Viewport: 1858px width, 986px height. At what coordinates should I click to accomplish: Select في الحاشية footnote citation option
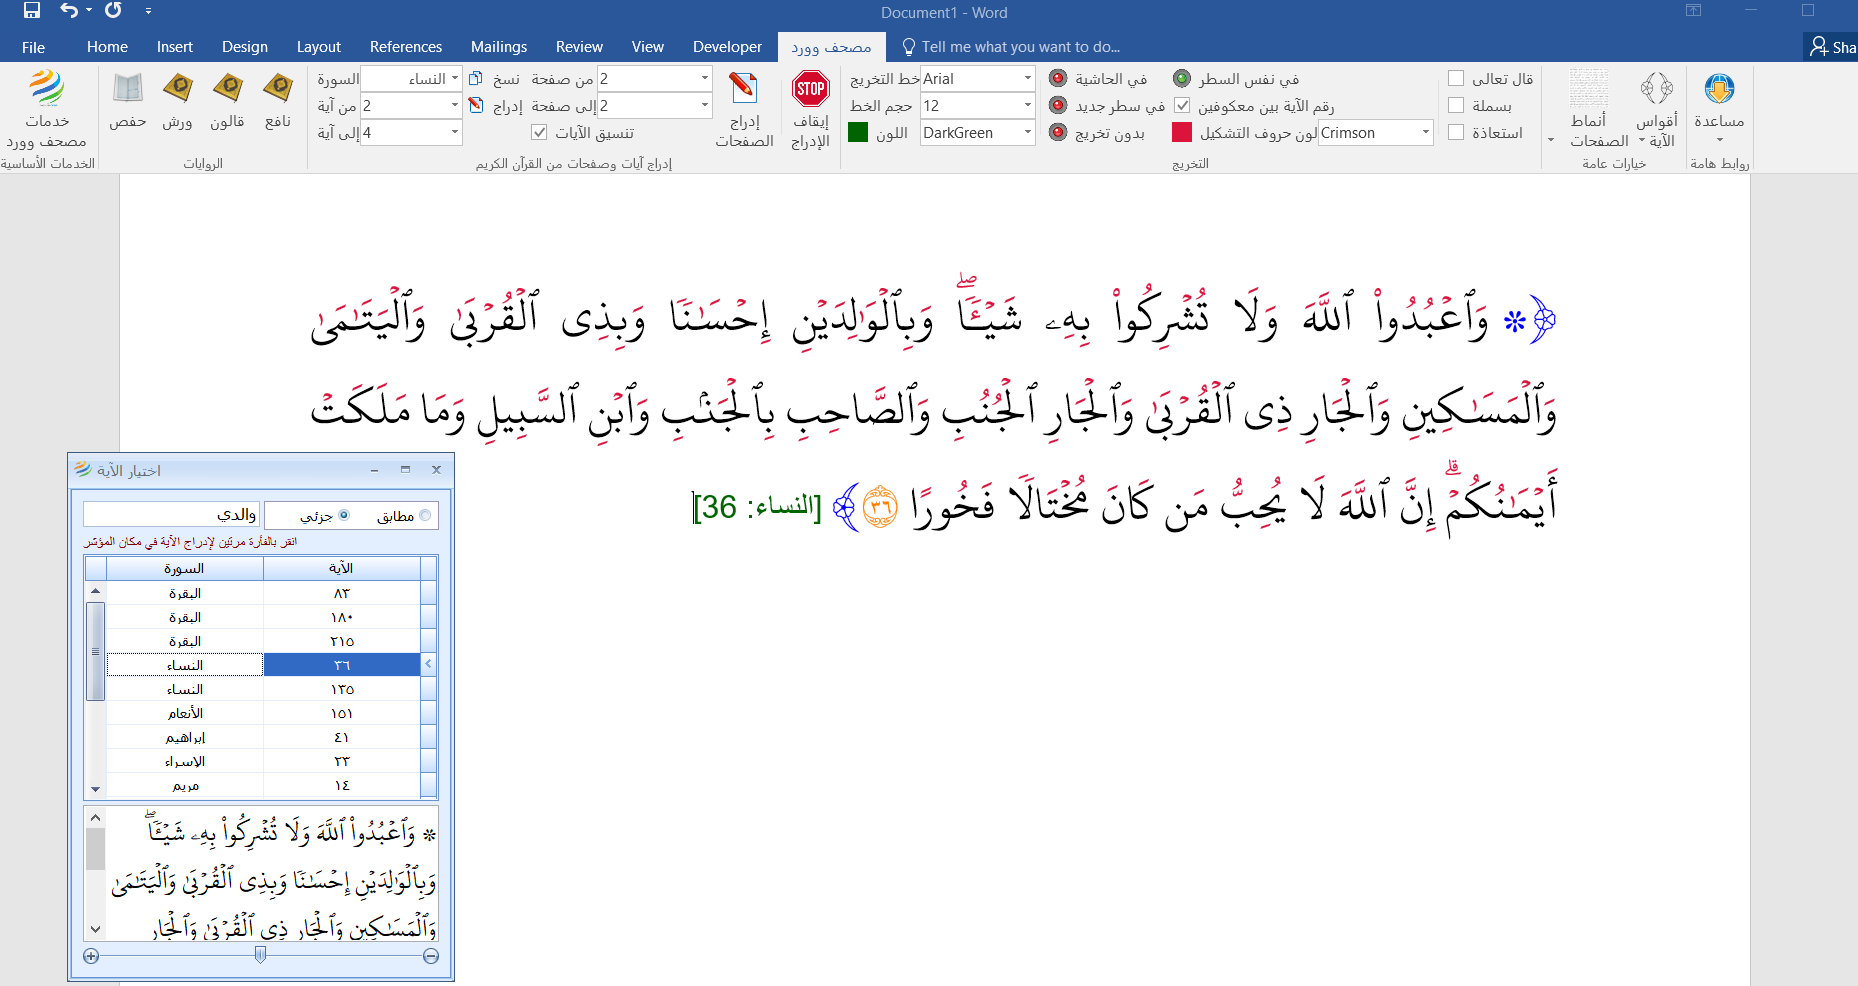pyautogui.click(x=1058, y=78)
